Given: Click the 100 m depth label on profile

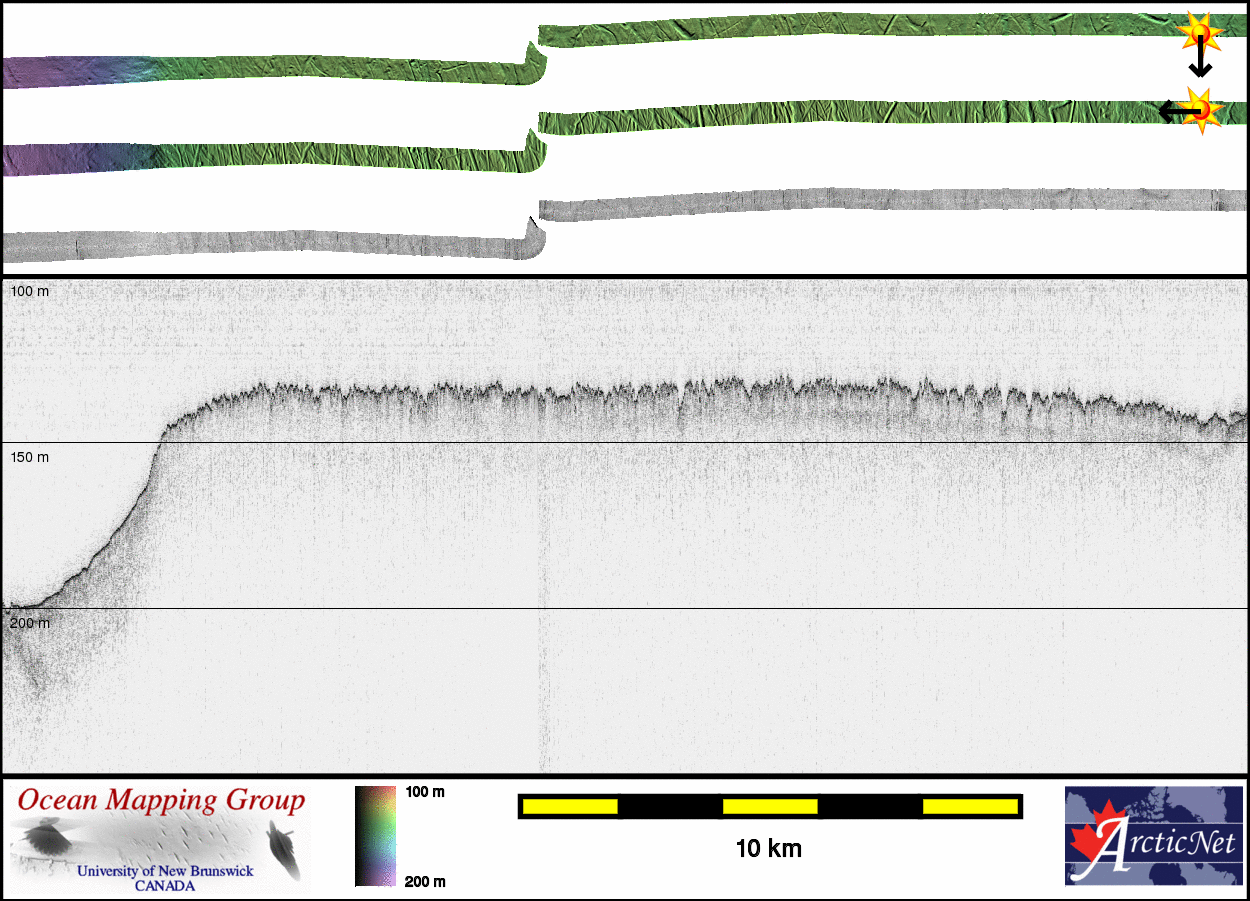Looking at the screenshot, I should 29,291.
